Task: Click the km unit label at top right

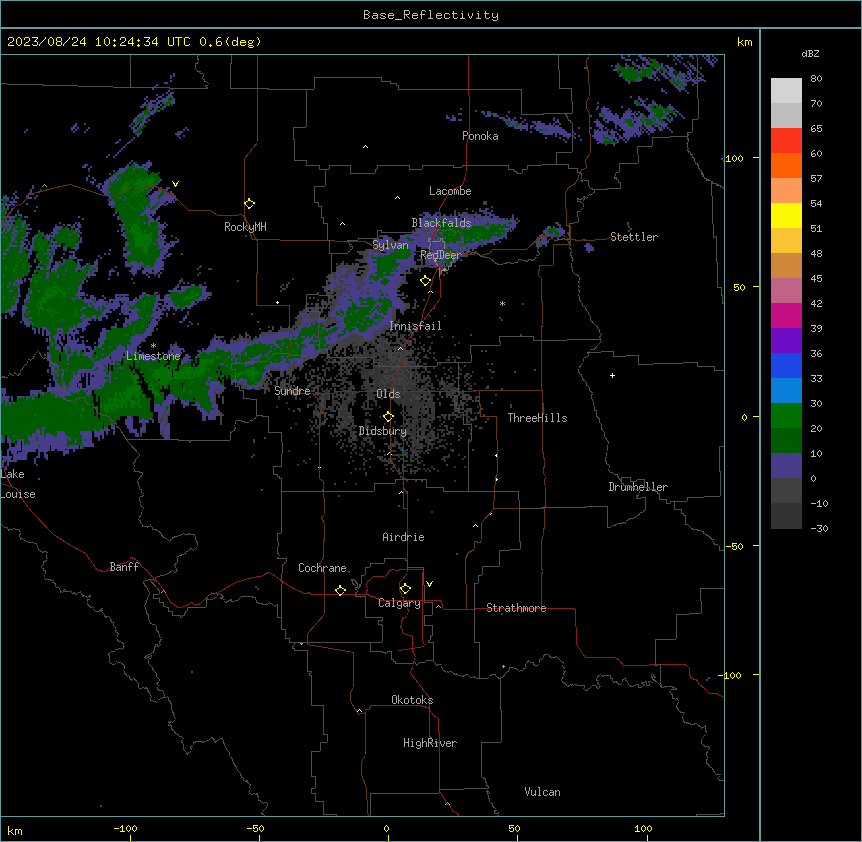Action: click(745, 42)
